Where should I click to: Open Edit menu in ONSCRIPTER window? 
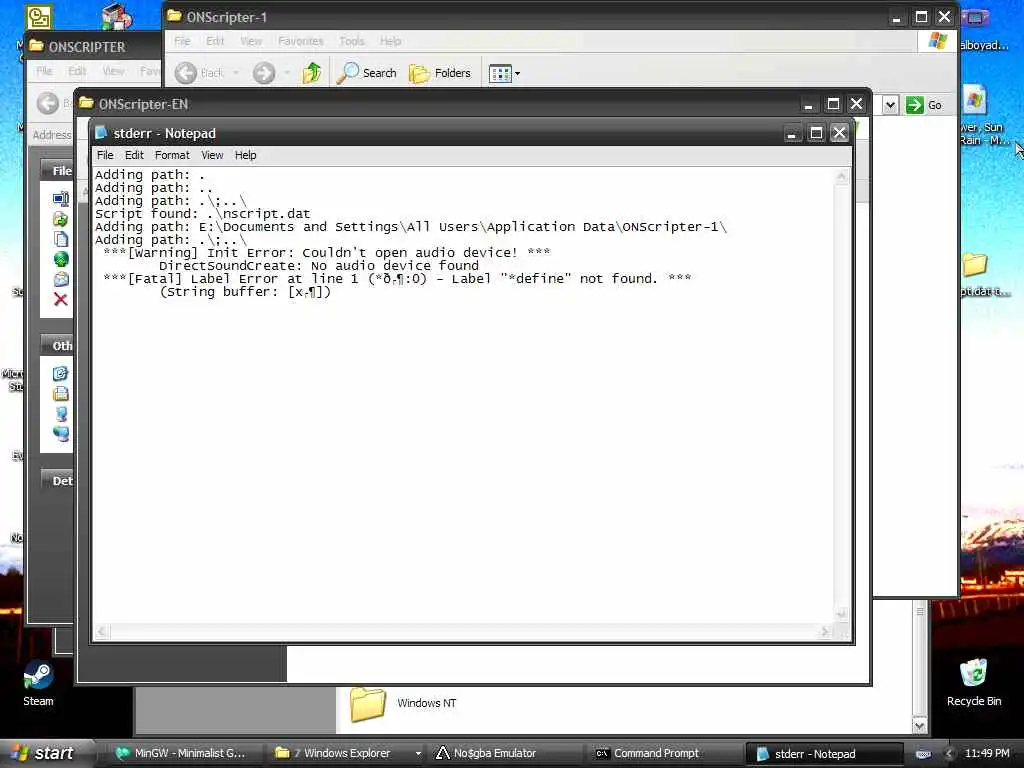pyautogui.click(x=77, y=71)
